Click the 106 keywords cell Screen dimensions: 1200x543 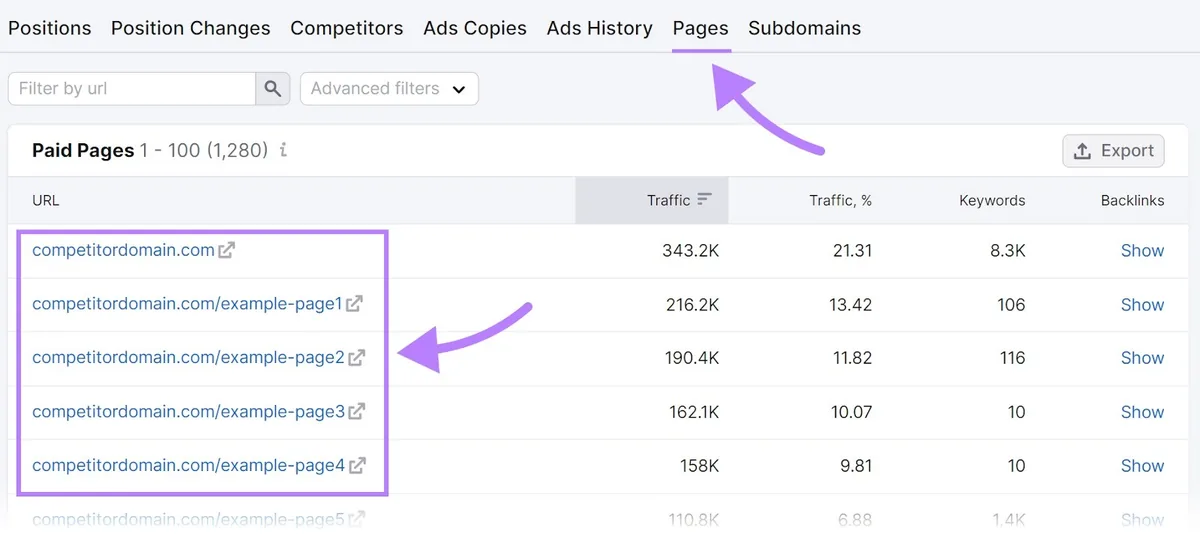[1011, 304]
